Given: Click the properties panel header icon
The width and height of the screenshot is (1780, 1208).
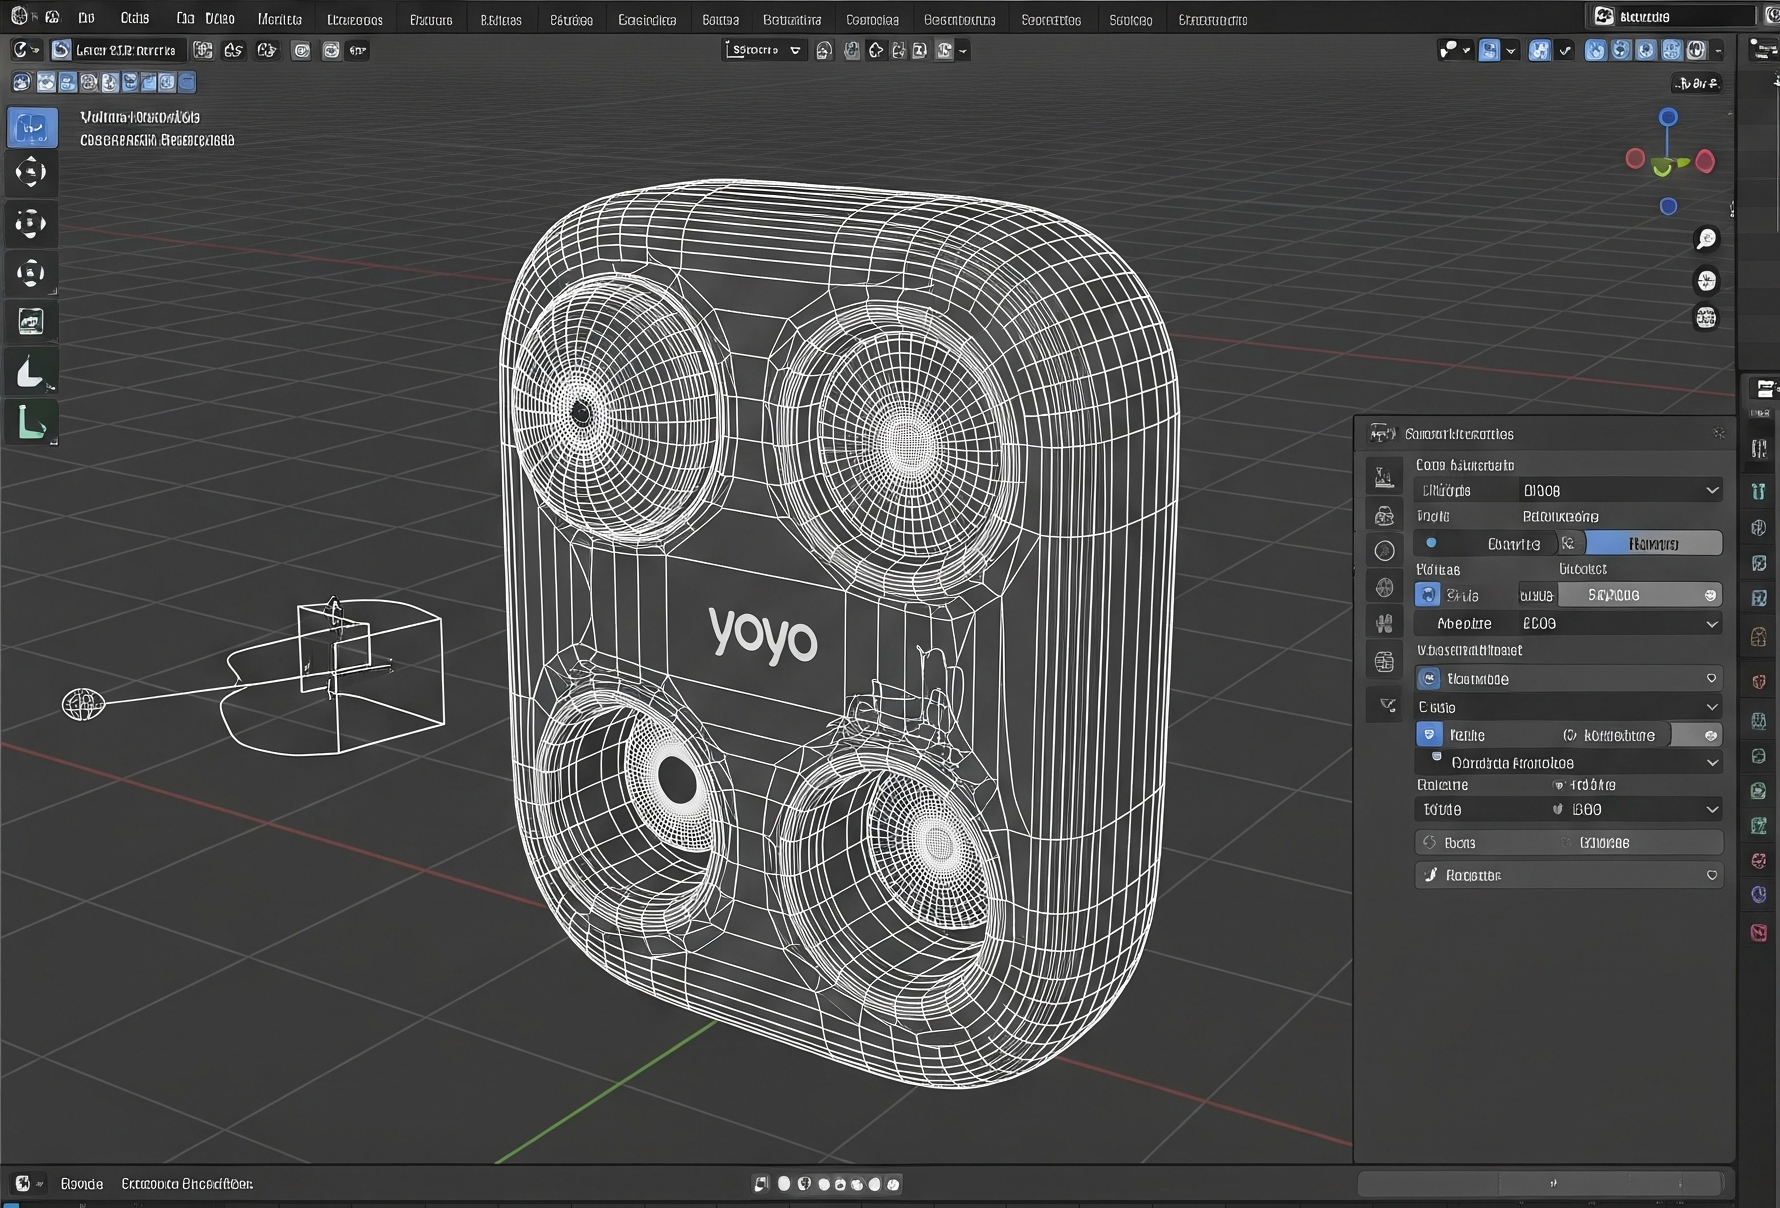Looking at the screenshot, I should pos(1383,433).
